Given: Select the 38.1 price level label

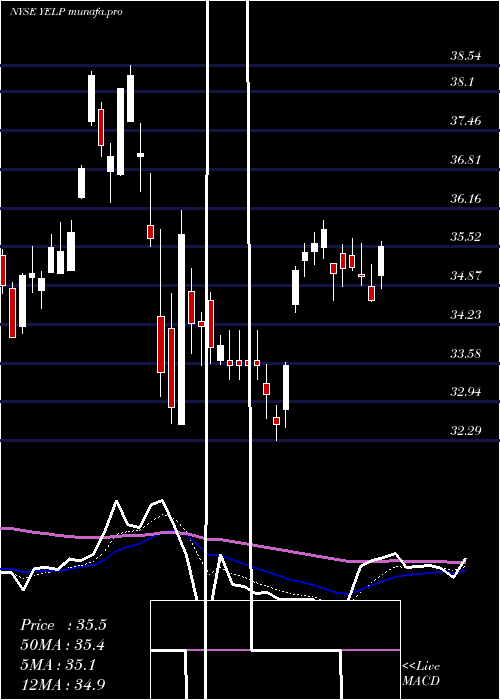Looking at the screenshot, I should (462, 82).
